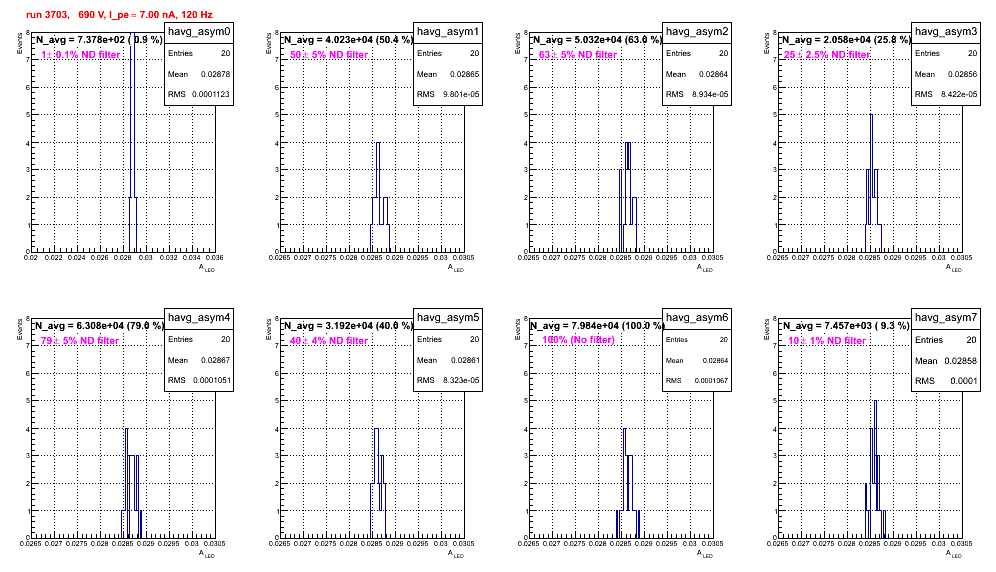Click the N_avg = 4.023e+04 label
This screenshot has height=572, width=996.
[347, 39]
